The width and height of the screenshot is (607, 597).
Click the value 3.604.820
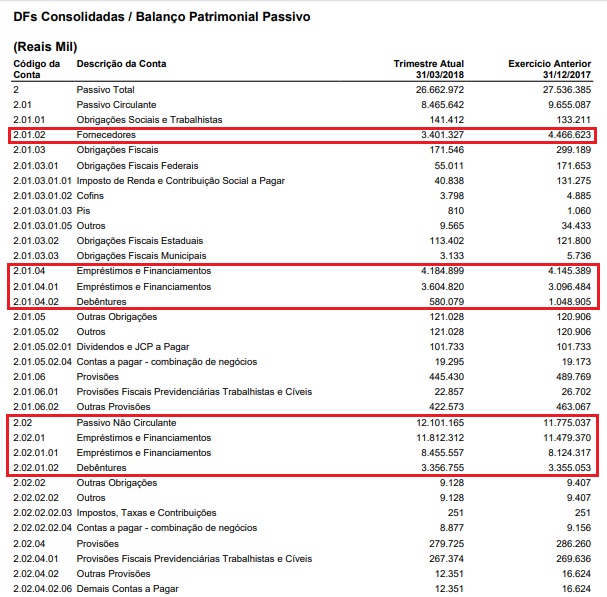click(442, 287)
